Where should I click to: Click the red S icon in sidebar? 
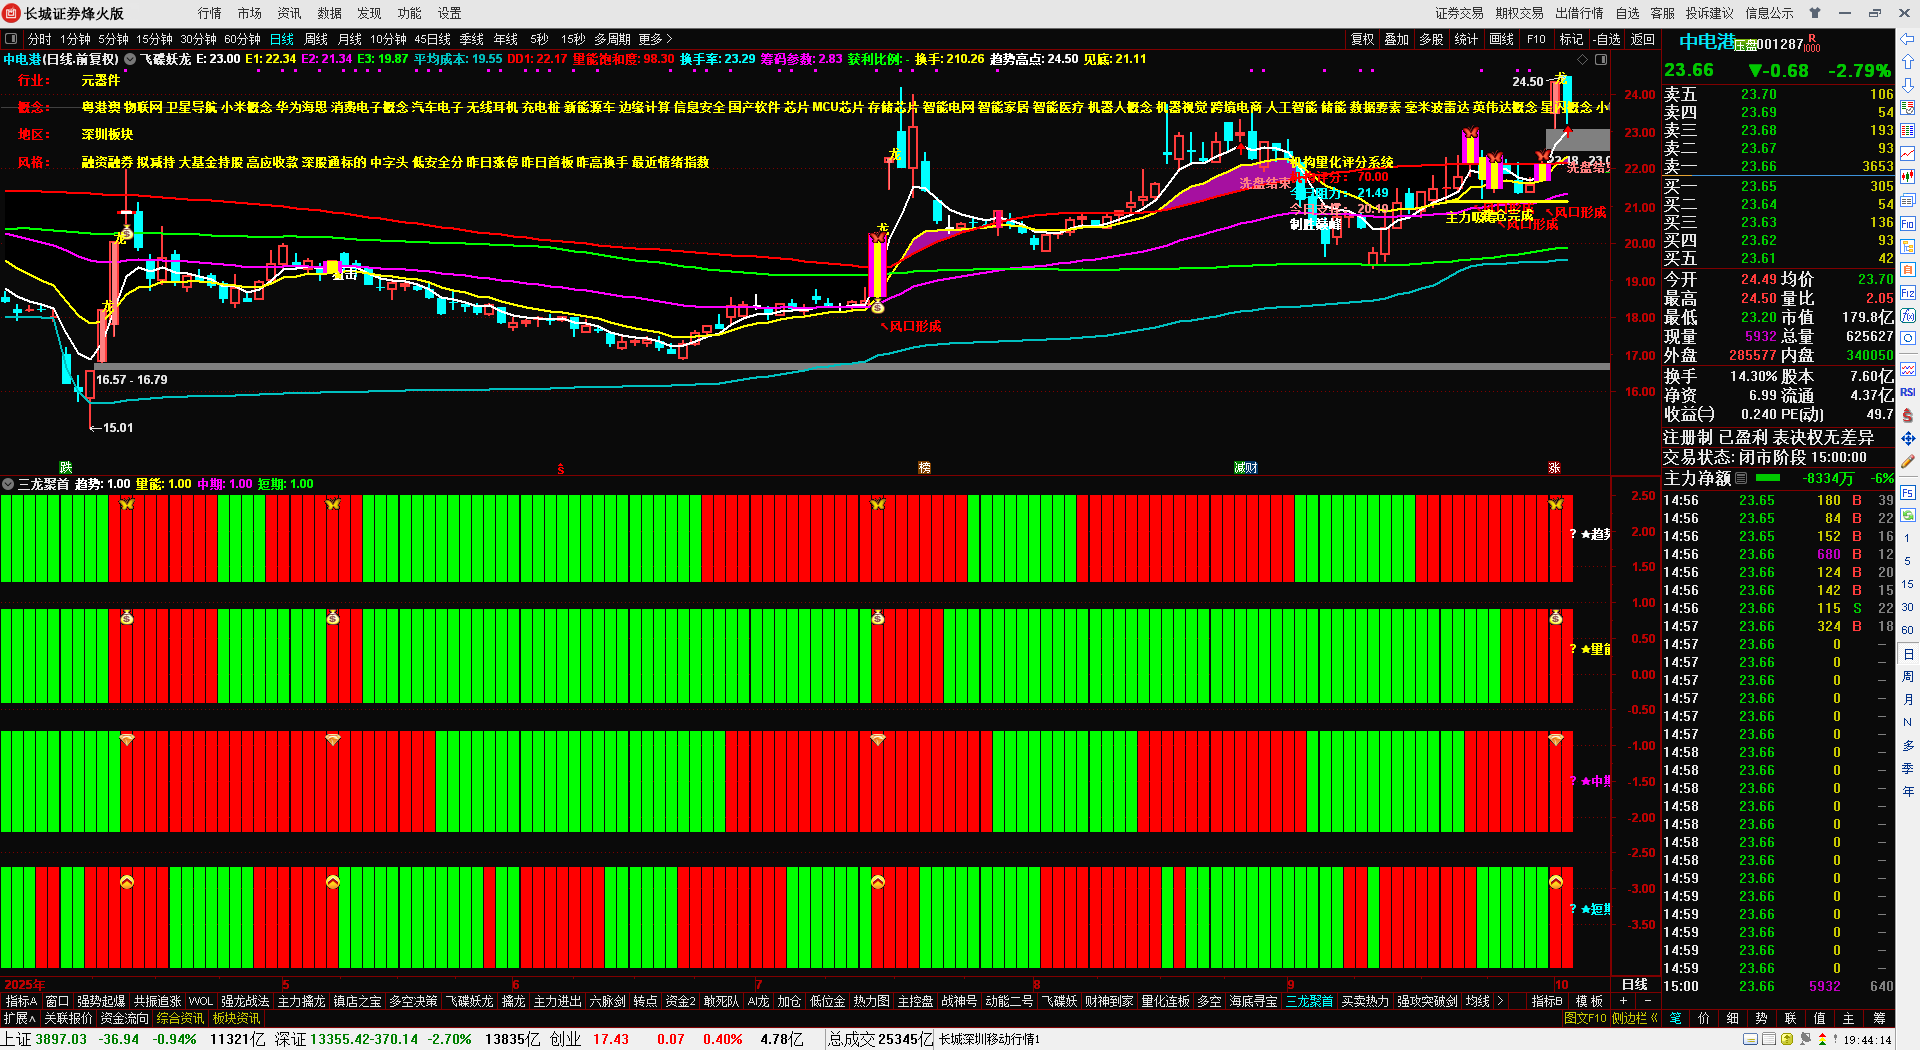coord(1908,415)
